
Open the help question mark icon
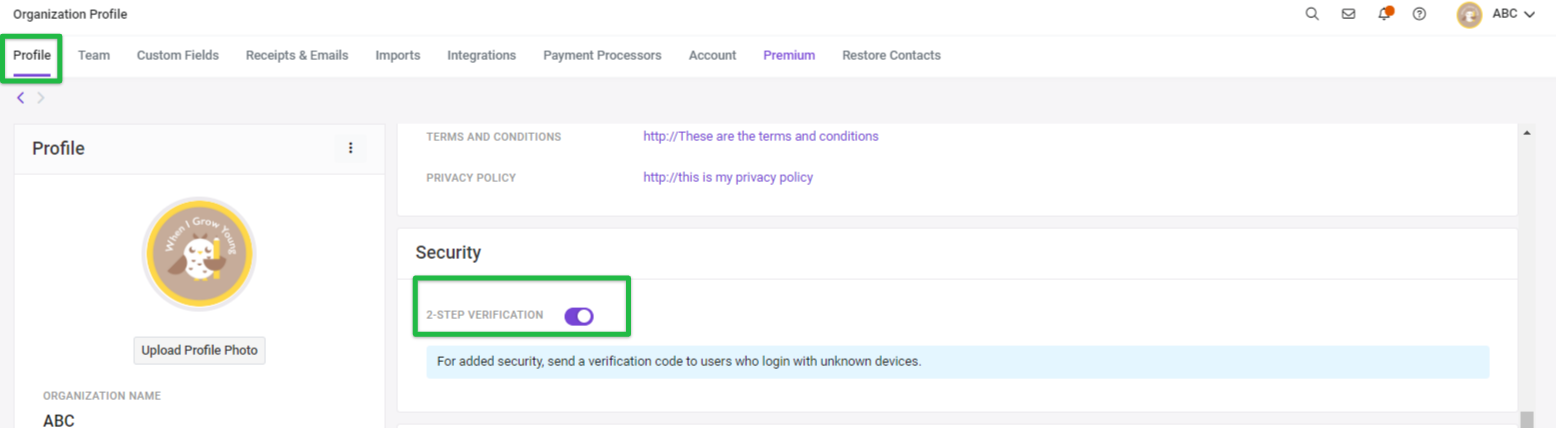(x=1419, y=14)
